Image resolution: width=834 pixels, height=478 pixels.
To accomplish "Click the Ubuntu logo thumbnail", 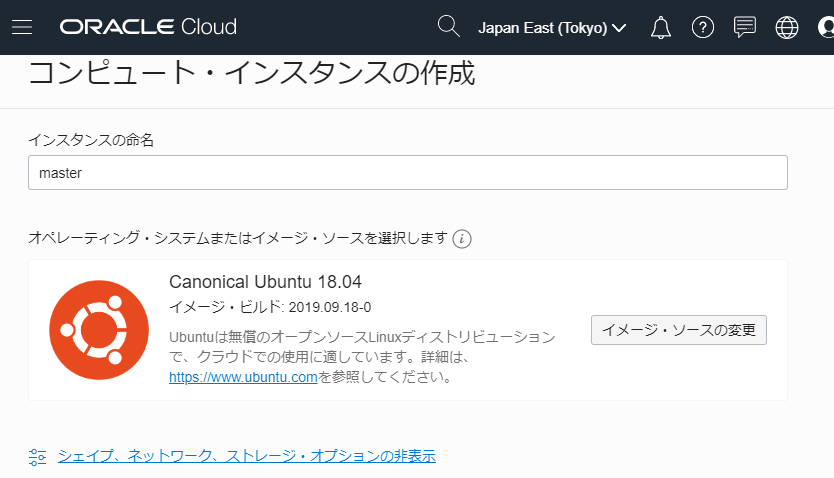I will pos(99,330).
